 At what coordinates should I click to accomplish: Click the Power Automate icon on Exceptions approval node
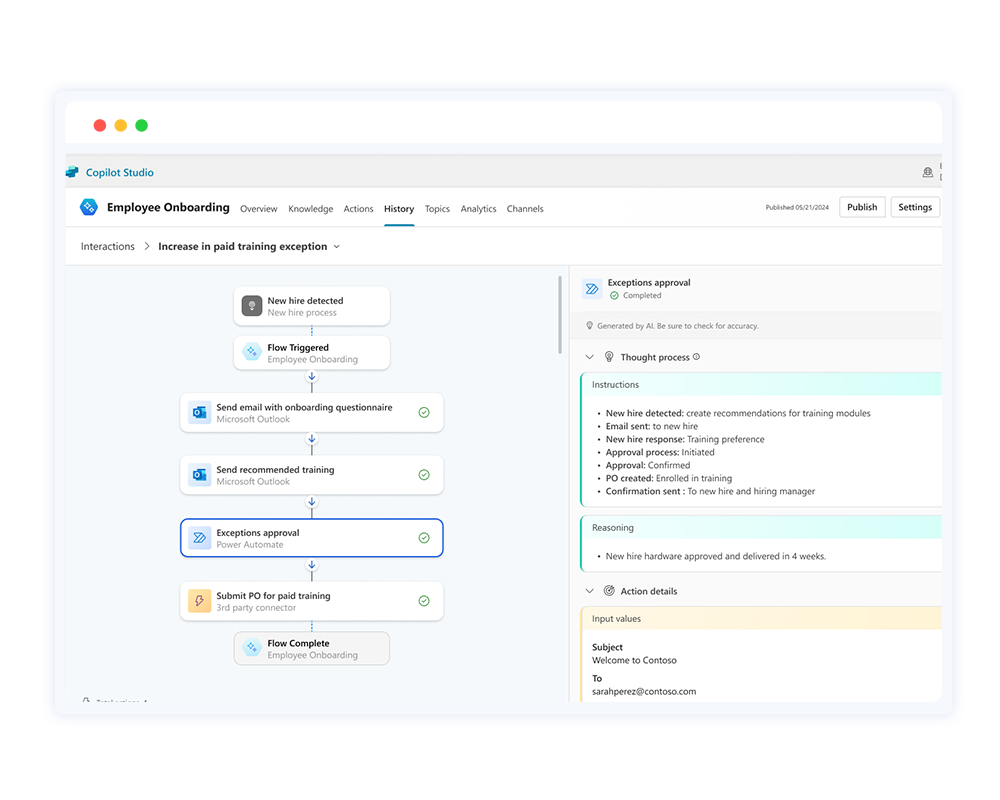[x=199, y=538]
